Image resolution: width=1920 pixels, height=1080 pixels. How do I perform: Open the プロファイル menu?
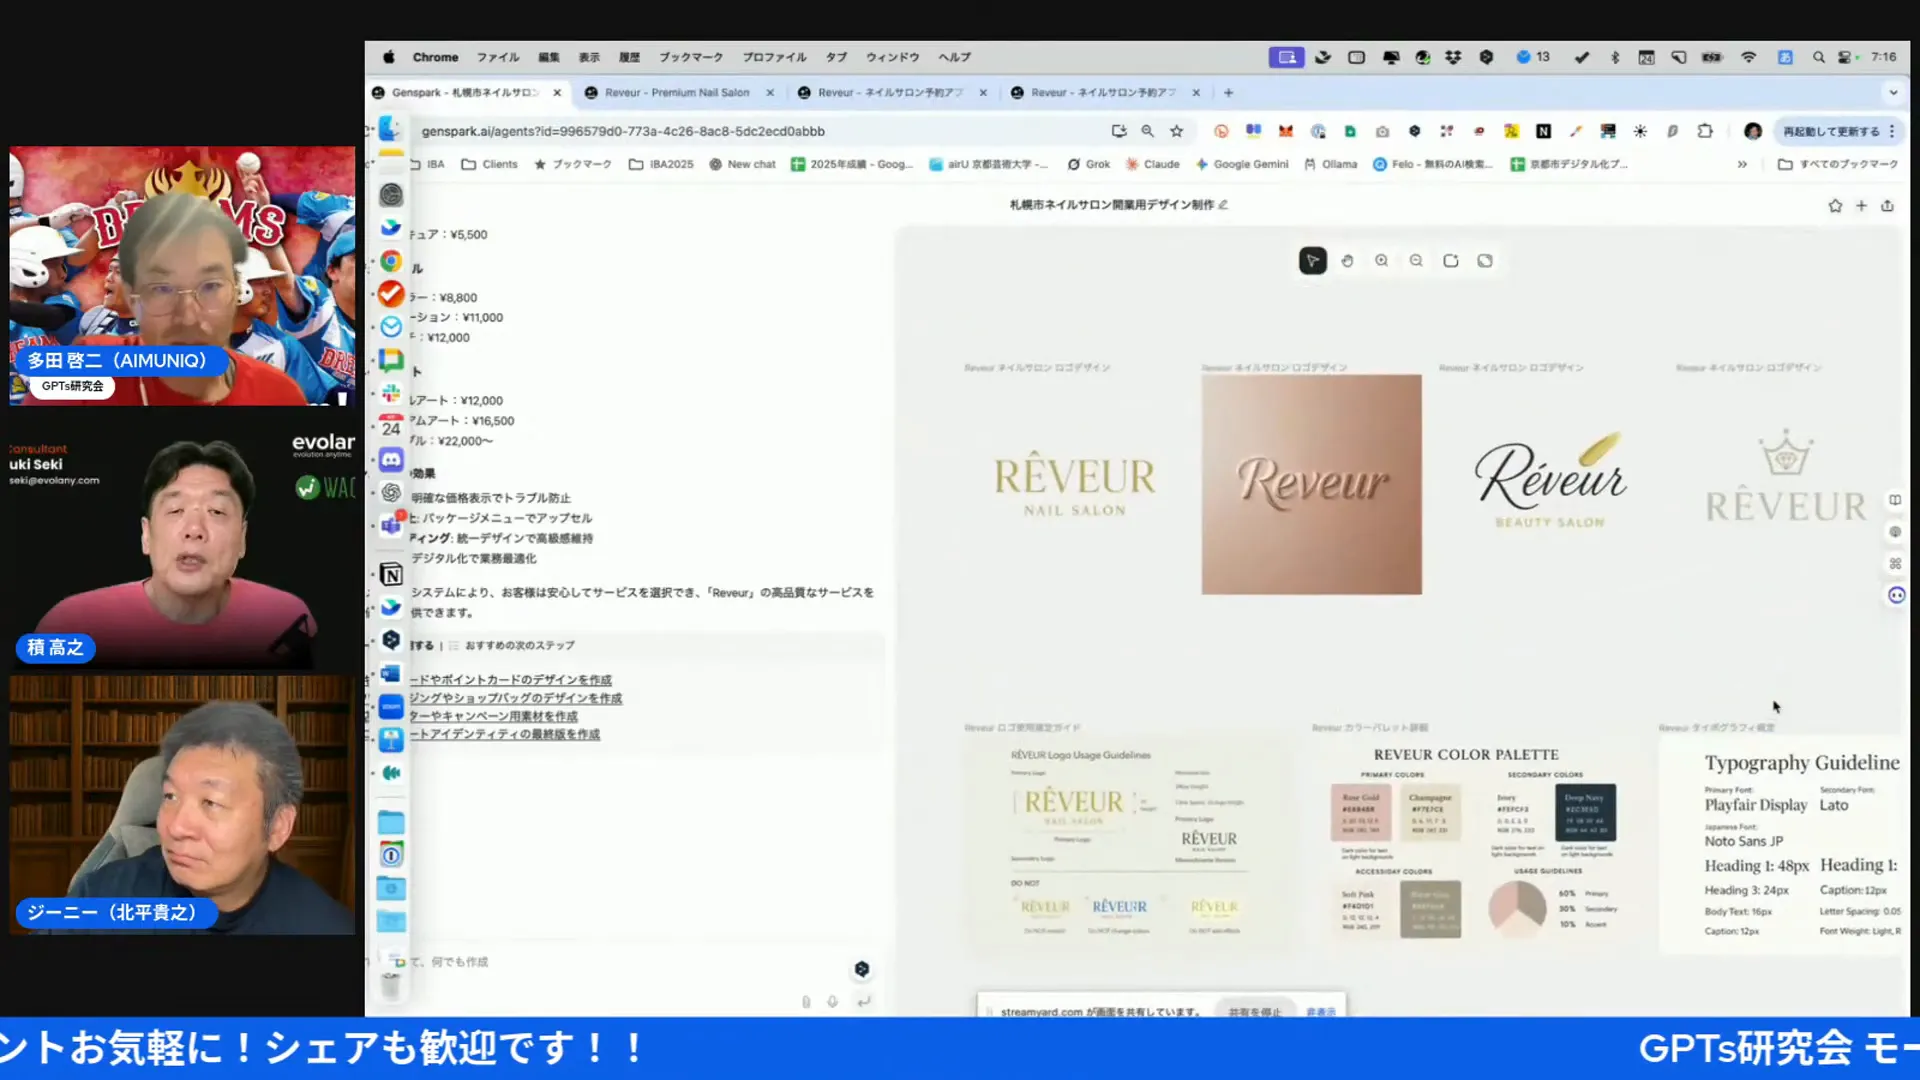tap(774, 57)
